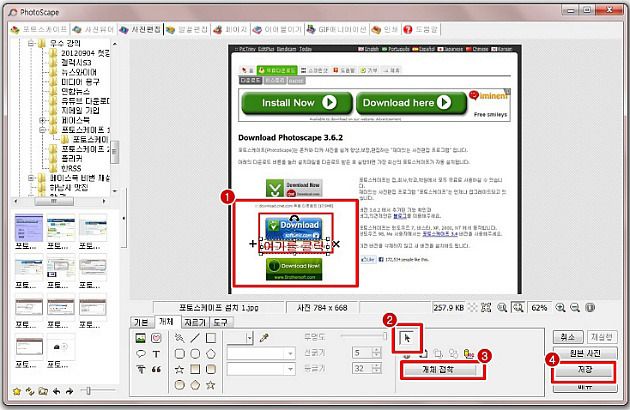The width and height of the screenshot is (630, 410).
Task: Select the freehand scribble drawing tool
Action: tap(180, 338)
